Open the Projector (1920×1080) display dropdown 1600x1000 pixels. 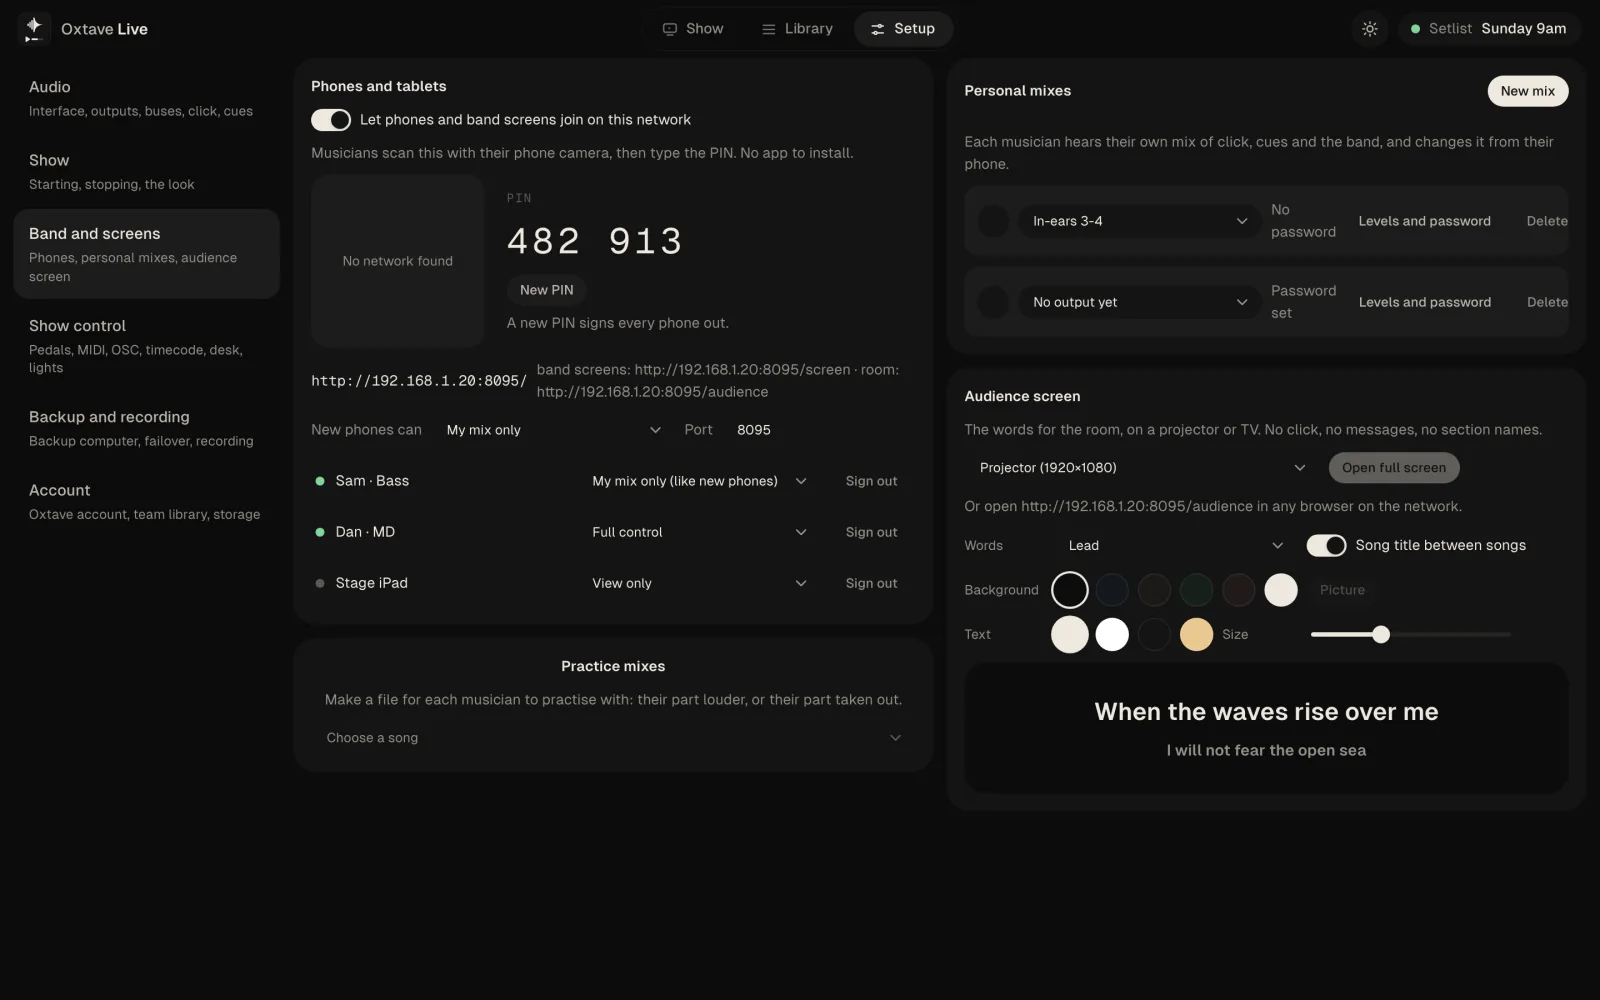pos(1142,468)
